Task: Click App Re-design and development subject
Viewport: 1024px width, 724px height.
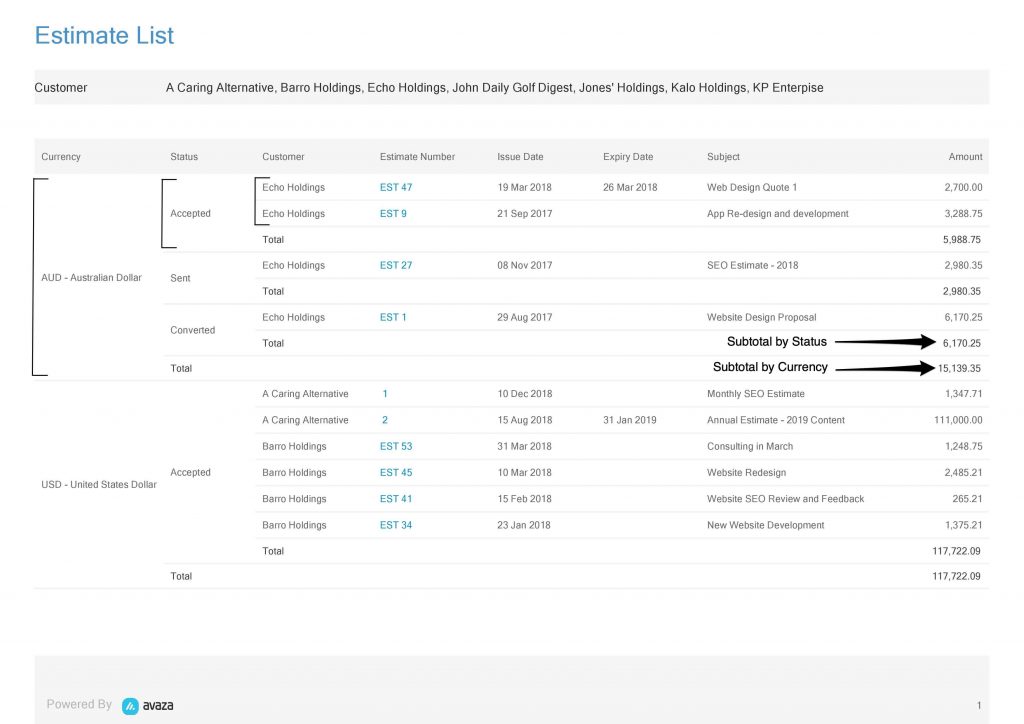Action: (778, 213)
